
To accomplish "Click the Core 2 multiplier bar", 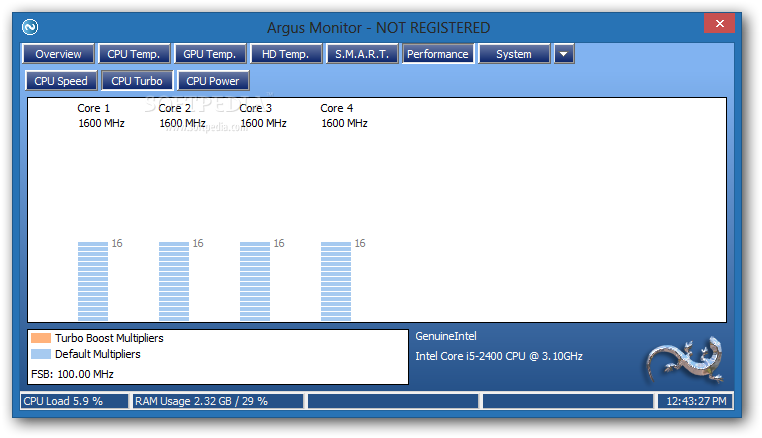I will pos(174,281).
